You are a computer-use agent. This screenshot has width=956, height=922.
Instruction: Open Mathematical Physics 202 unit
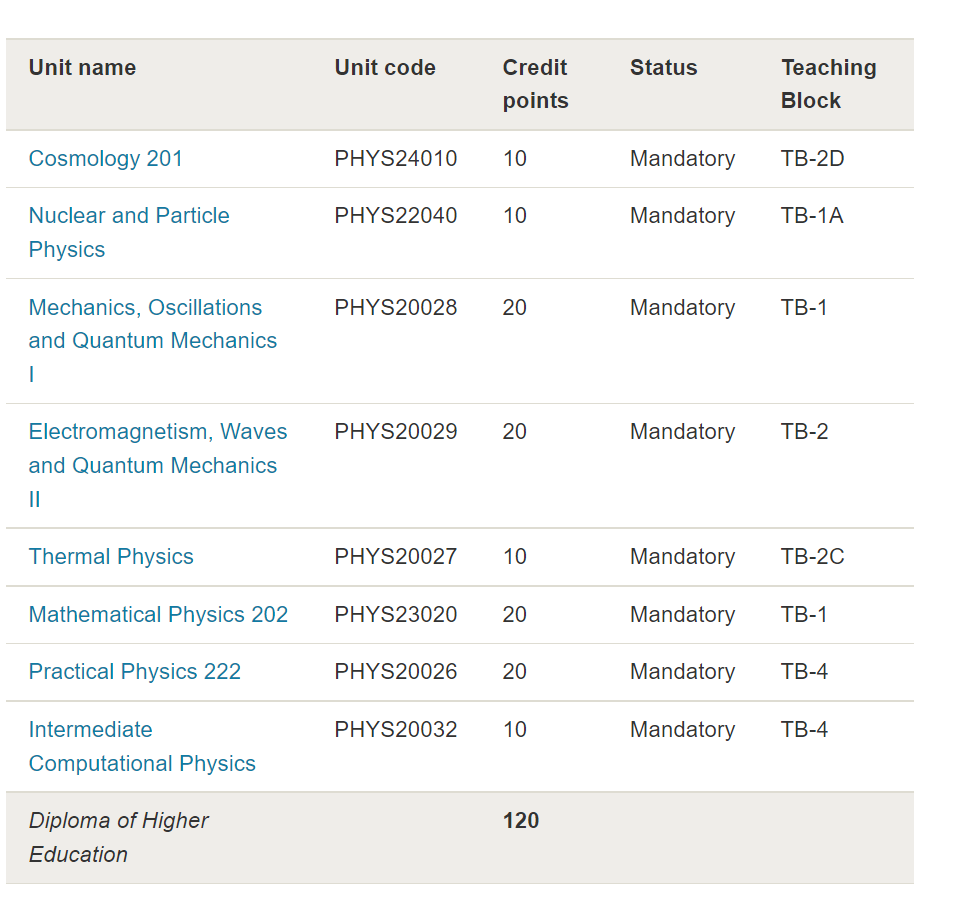coord(158,615)
